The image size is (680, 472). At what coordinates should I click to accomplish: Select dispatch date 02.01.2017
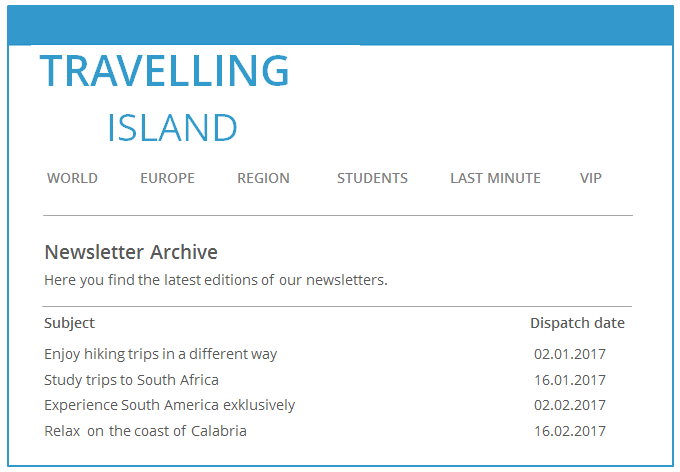[569, 354]
